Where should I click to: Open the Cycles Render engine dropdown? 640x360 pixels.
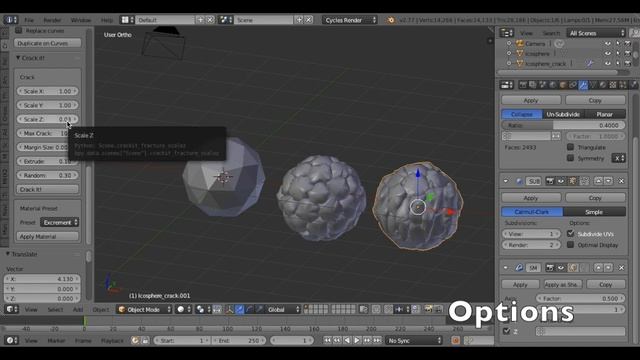[x=350, y=20]
